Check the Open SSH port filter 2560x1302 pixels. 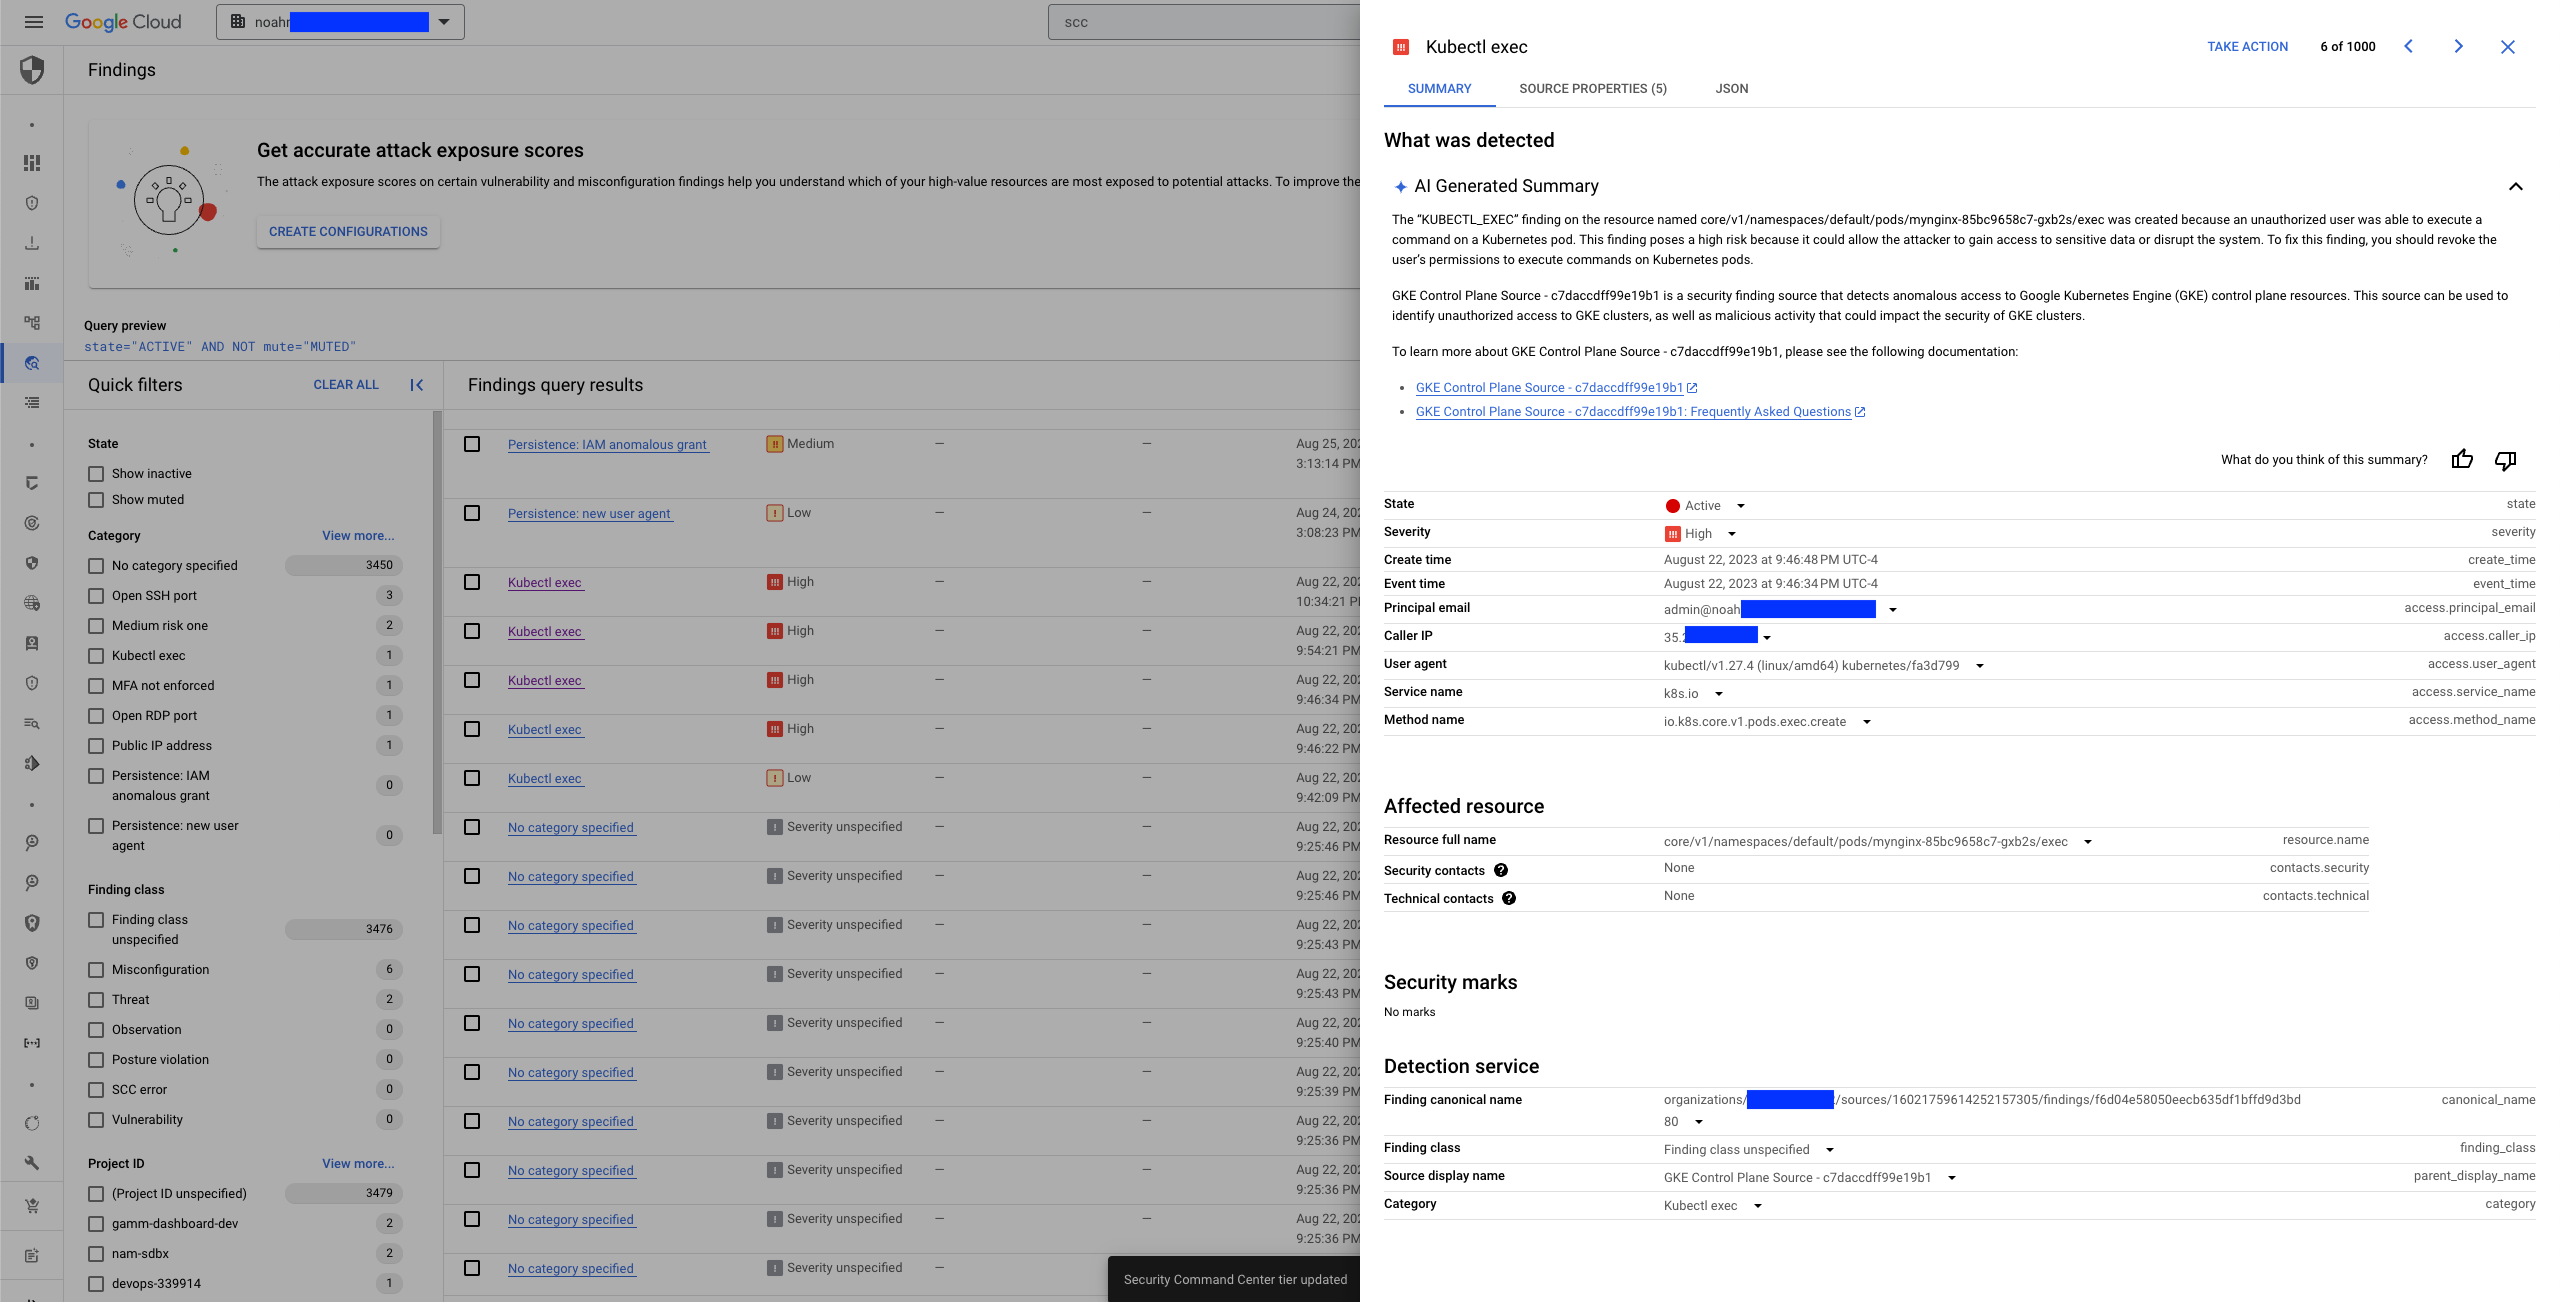[x=96, y=596]
